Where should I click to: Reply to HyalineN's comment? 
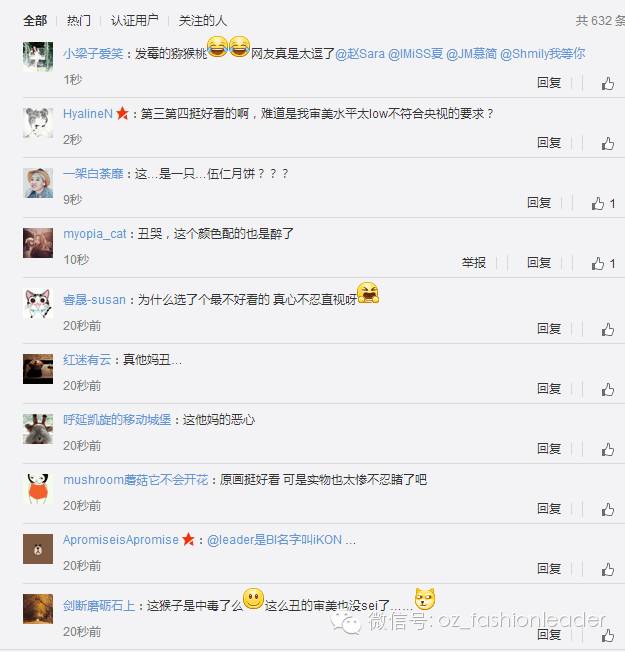[x=549, y=143]
